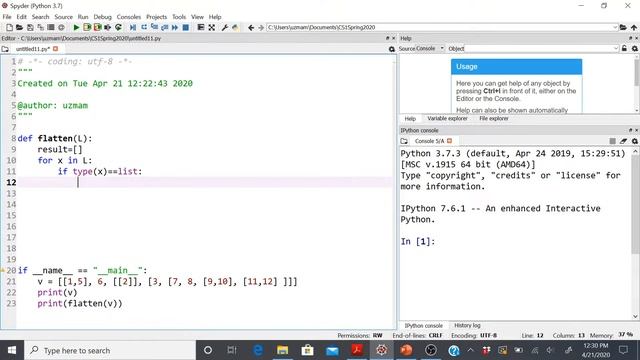Run selection or current line
Image resolution: width=640 pixels, height=360 pixels.
click(107, 27)
